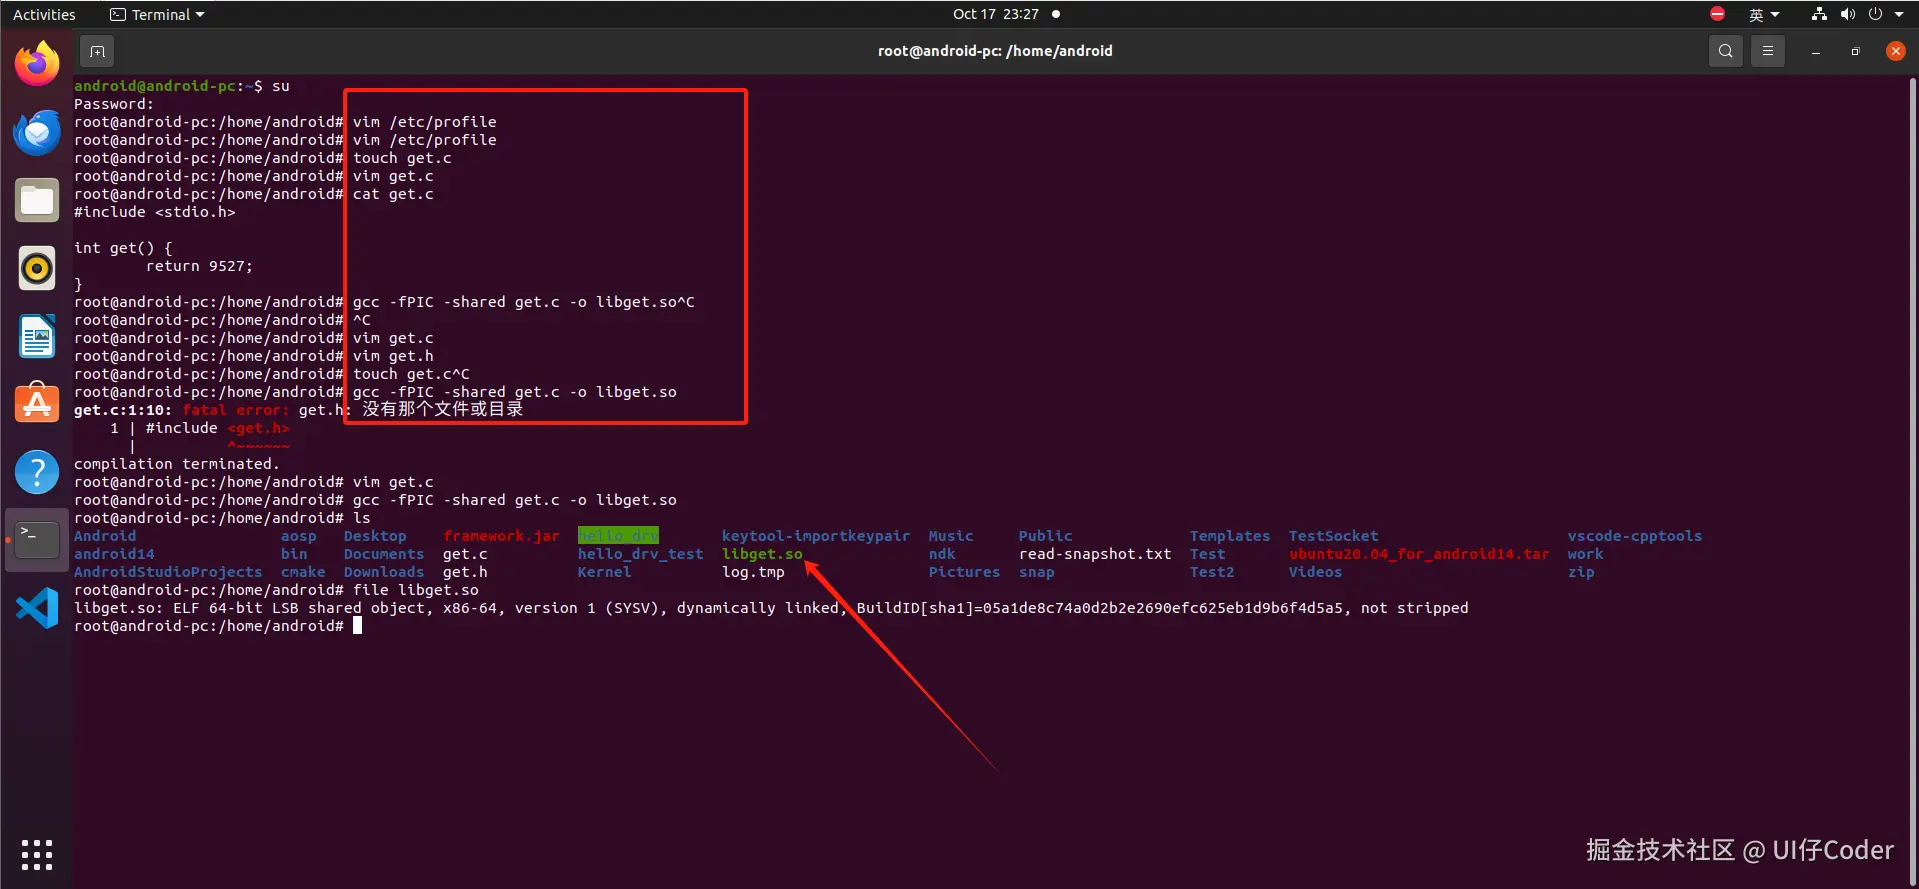Click the Kernel directory name
Image resolution: width=1919 pixels, height=889 pixels.
tap(604, 572)
